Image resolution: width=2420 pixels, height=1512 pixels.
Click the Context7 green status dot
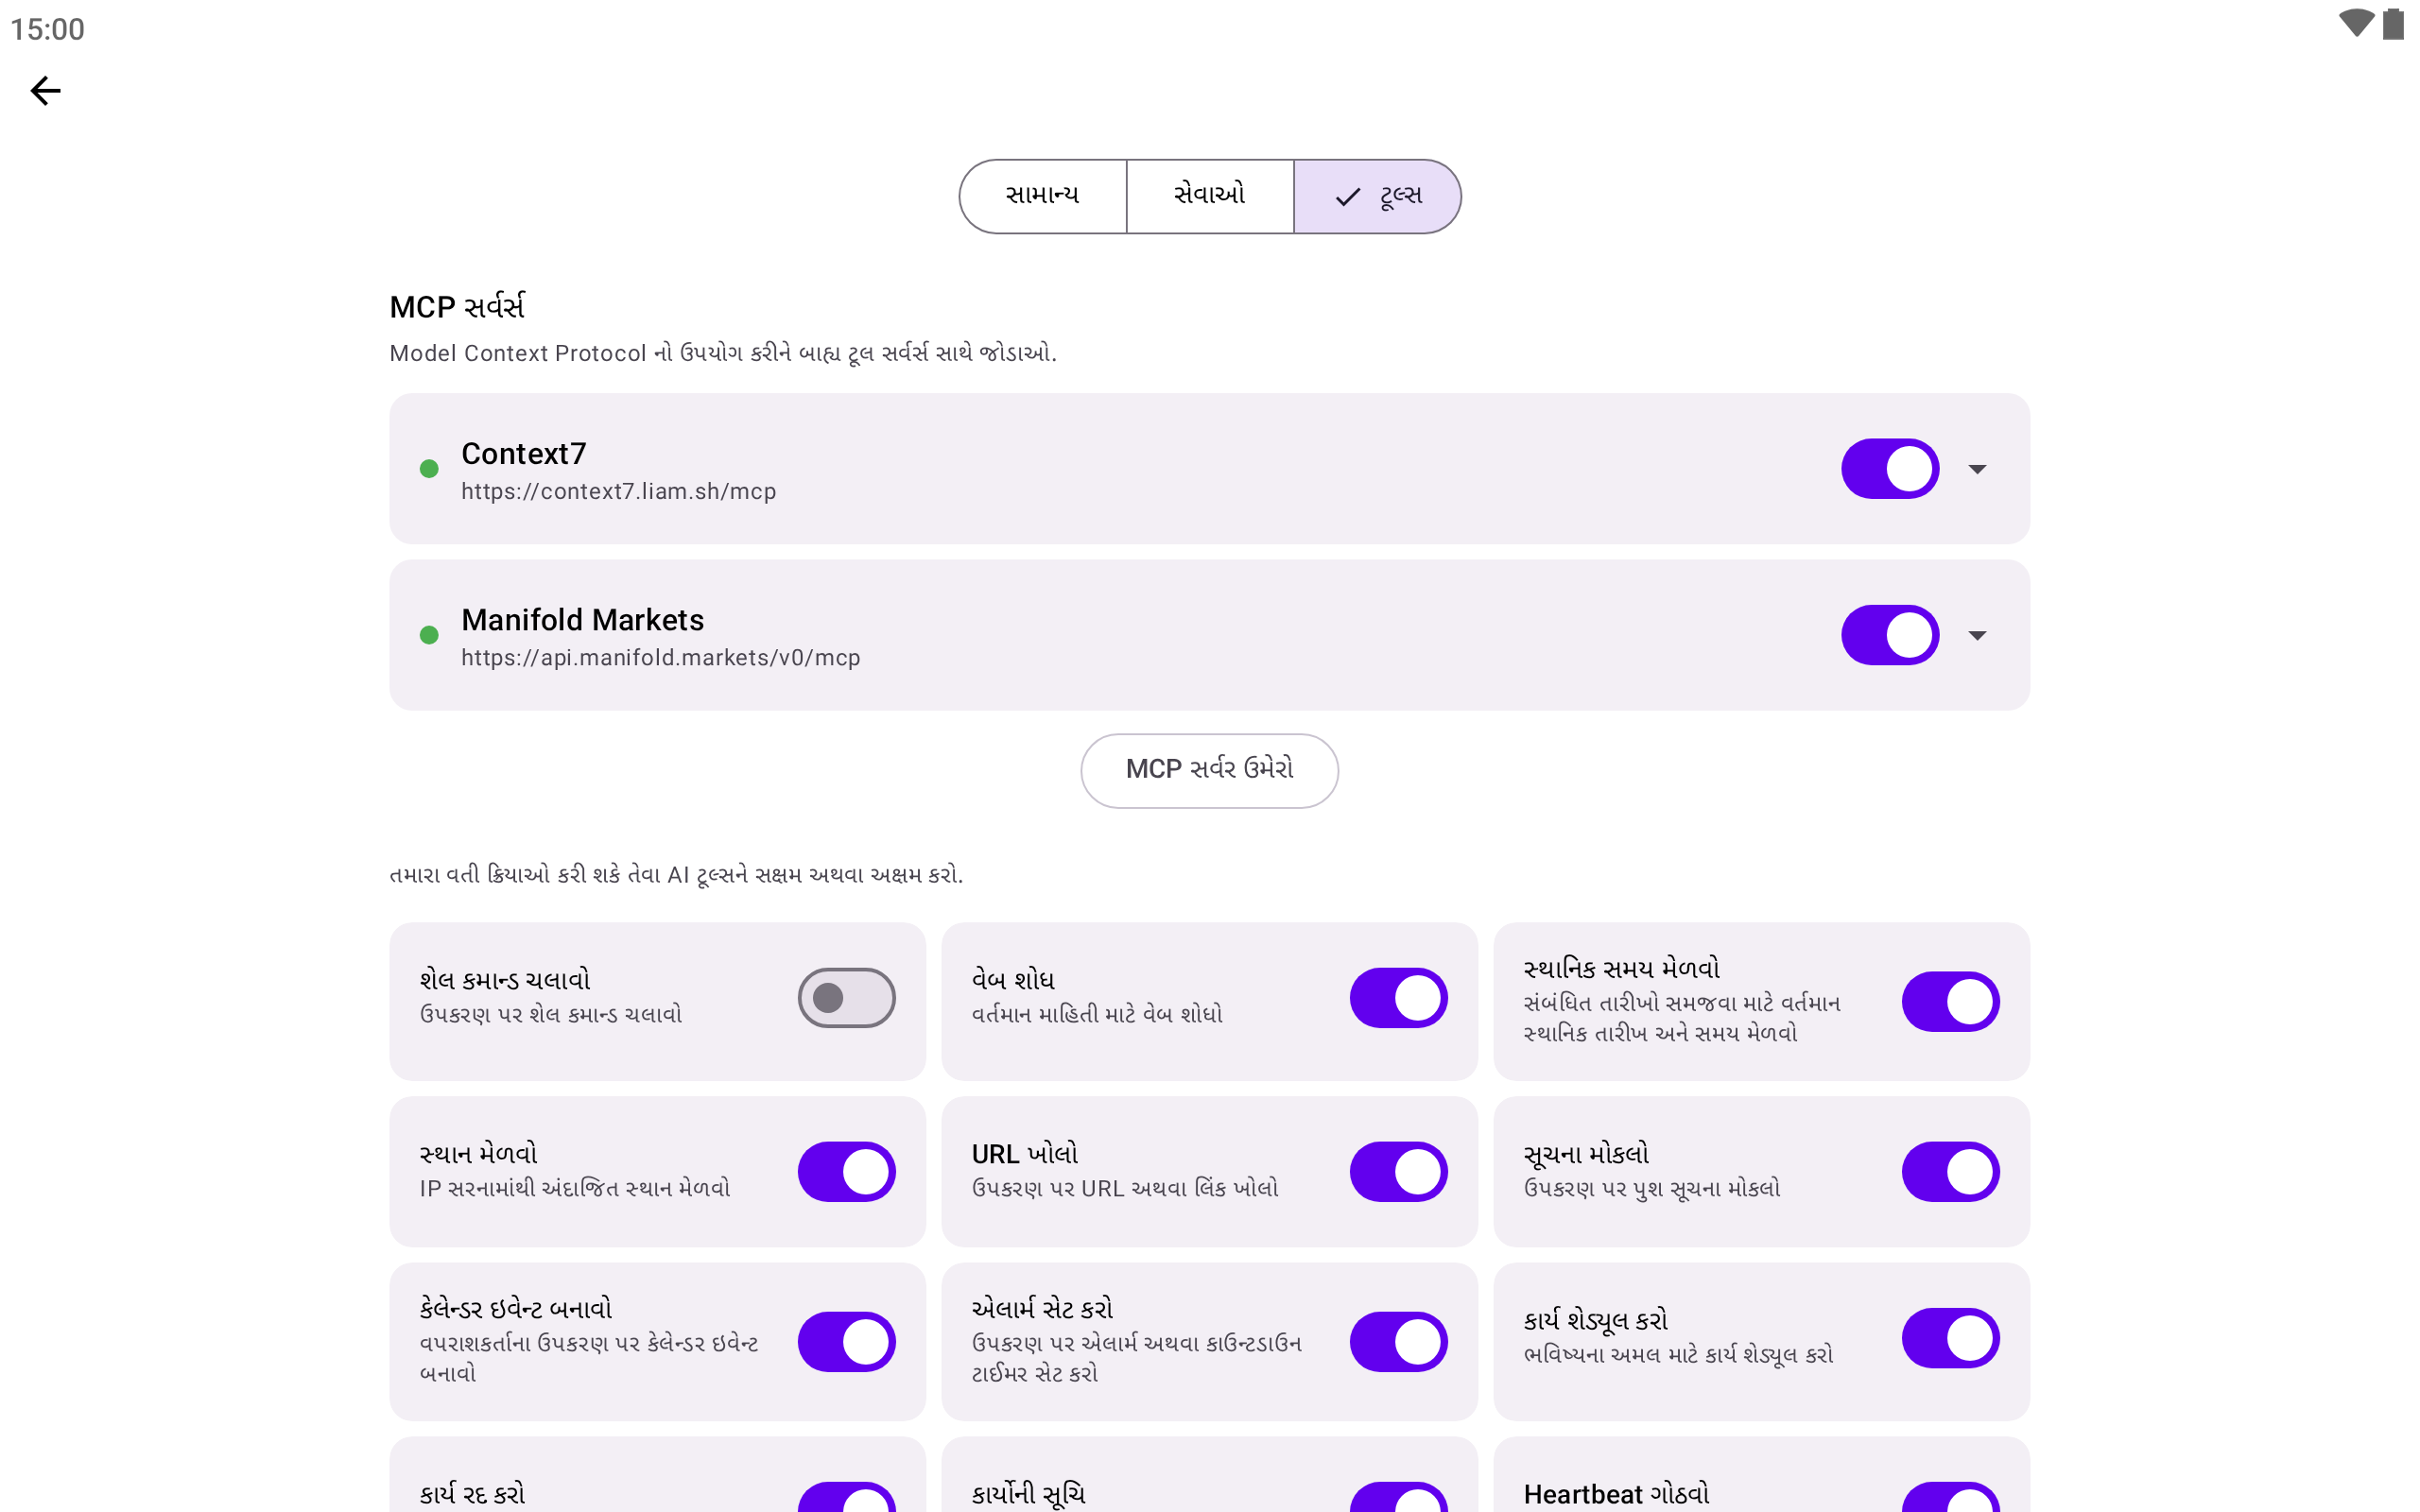point(429,469)
